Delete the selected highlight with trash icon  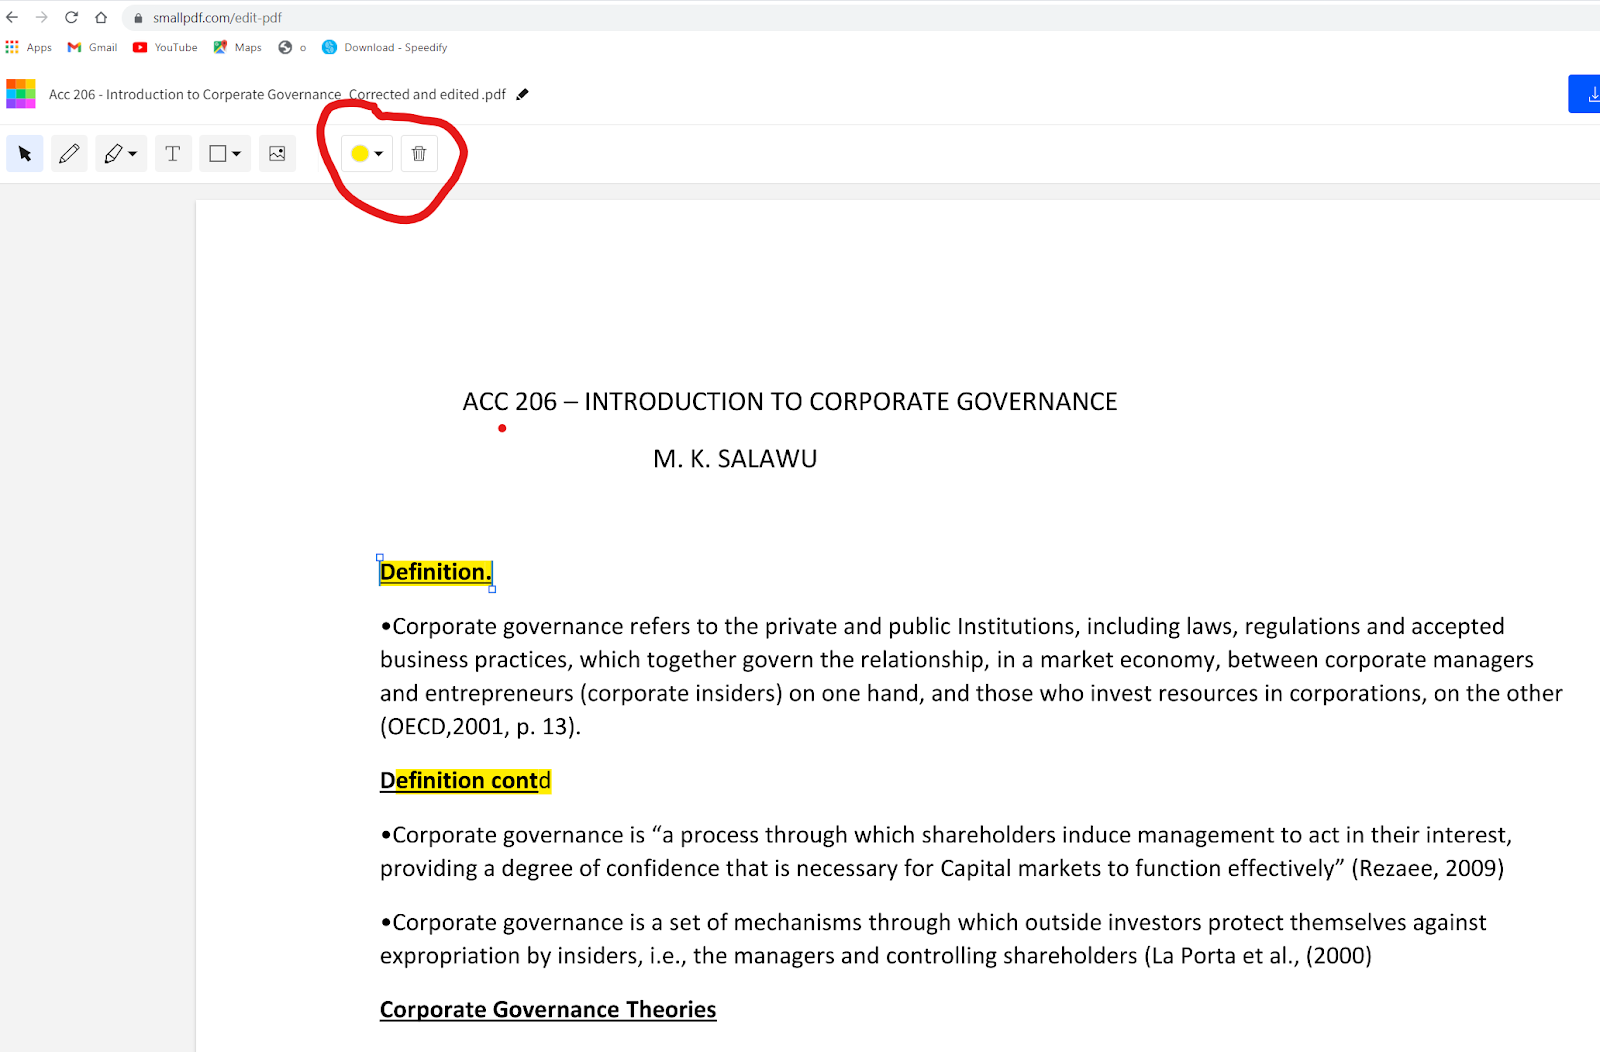[x=419, y=154]
